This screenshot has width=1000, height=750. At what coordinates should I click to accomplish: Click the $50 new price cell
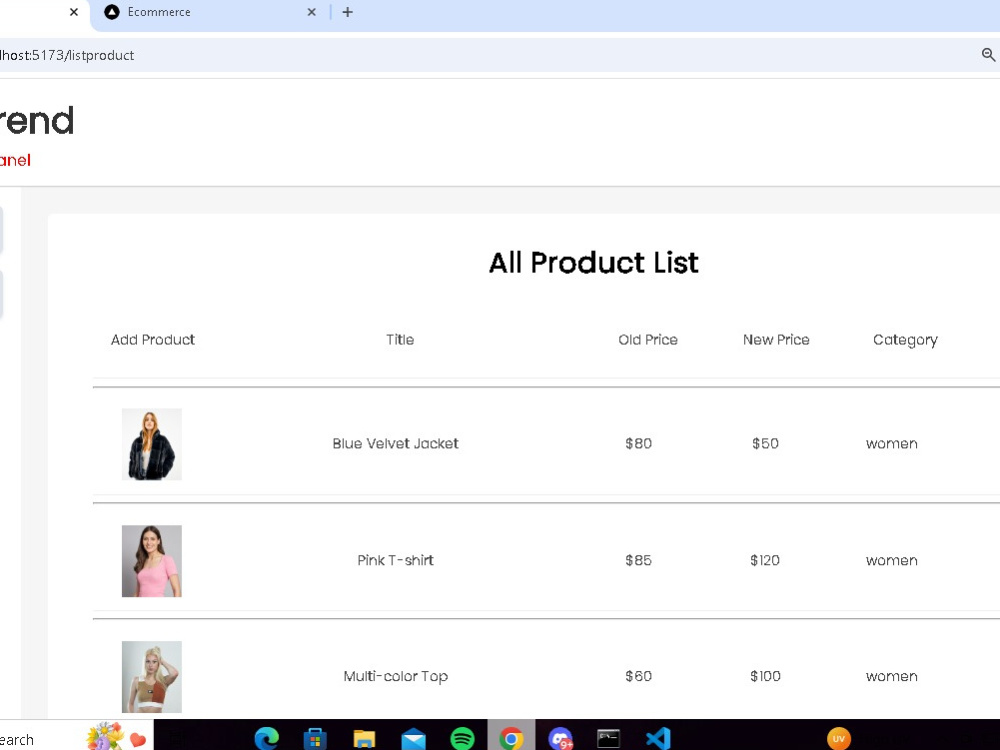coord(765,444)
